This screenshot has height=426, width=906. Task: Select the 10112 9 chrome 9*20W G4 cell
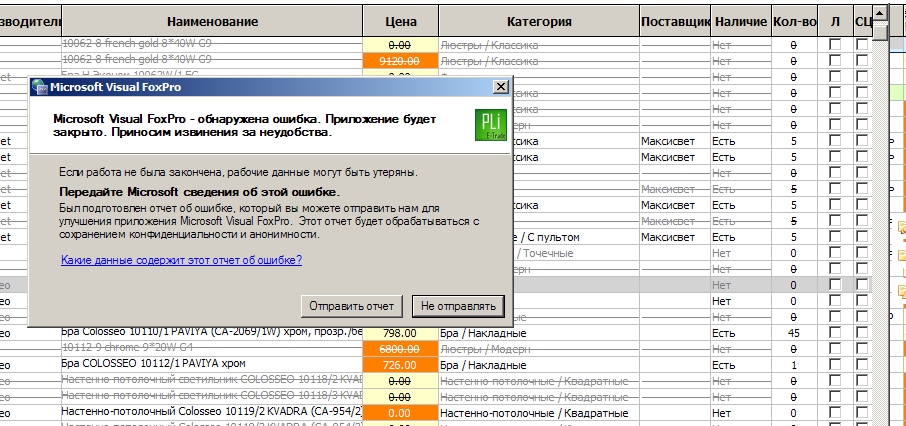[212, 349]
